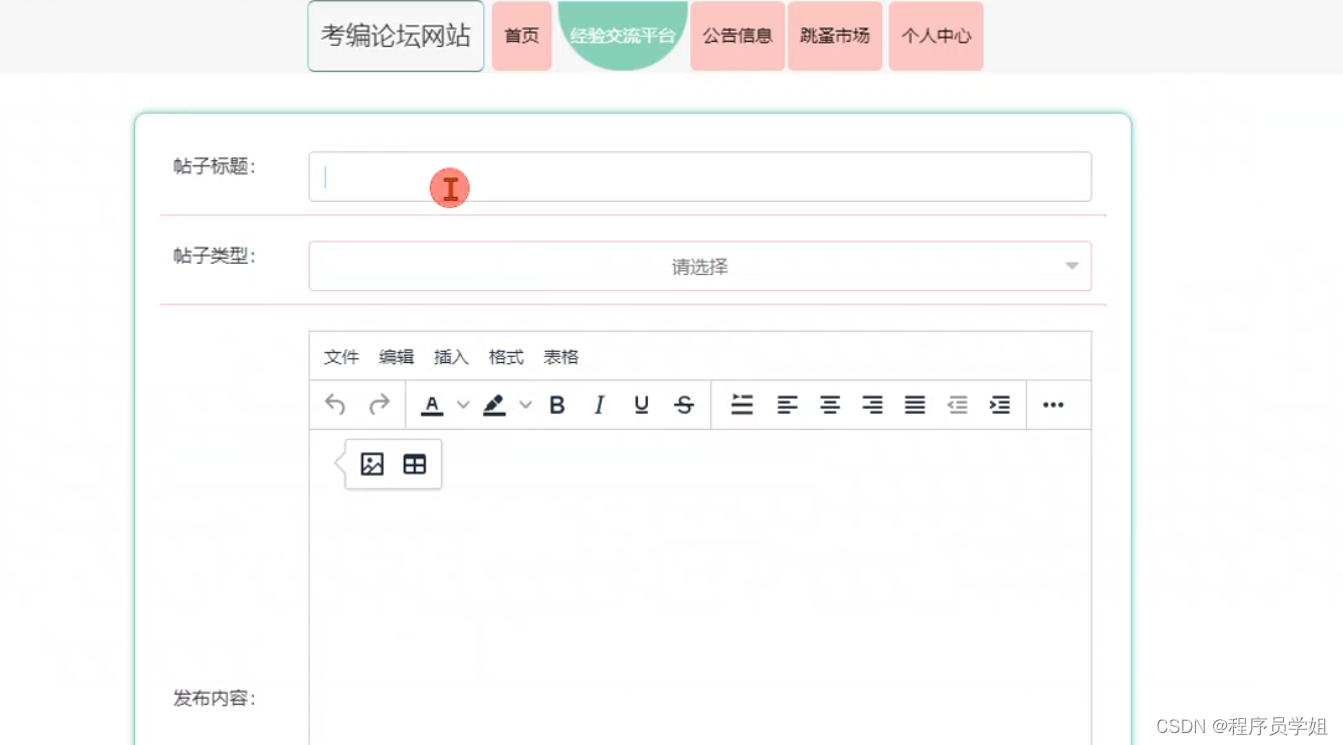Justify the text alignment
The width and height of the screenshot is (1343, 745).
coord(915,405)
